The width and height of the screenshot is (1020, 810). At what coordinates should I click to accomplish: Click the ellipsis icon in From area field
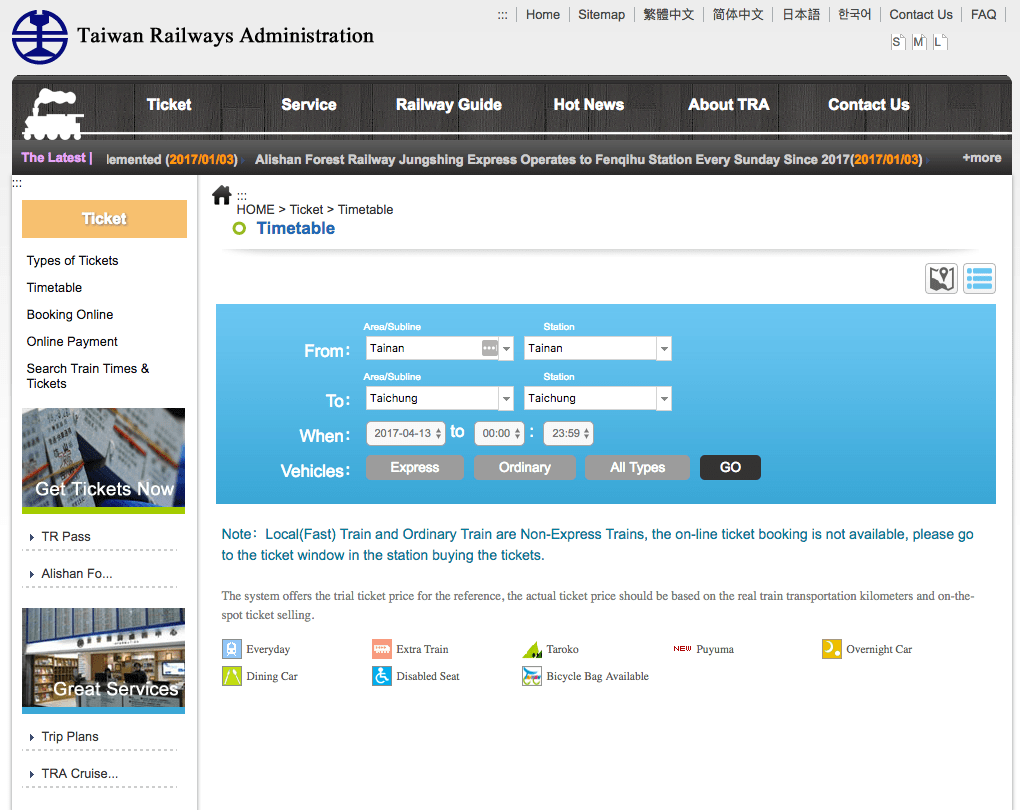pyautogui.click(x=490, y=348)
